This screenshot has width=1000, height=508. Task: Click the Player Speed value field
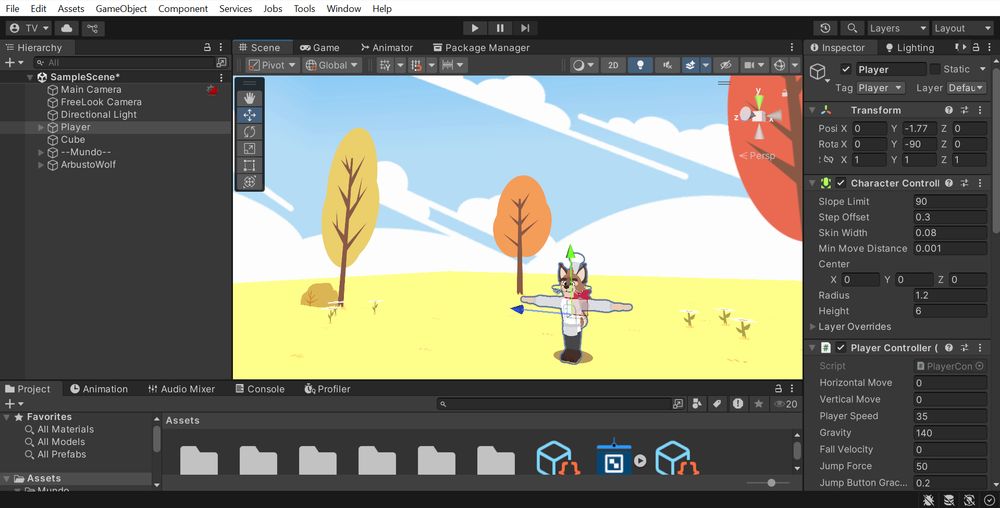[950, 416]
